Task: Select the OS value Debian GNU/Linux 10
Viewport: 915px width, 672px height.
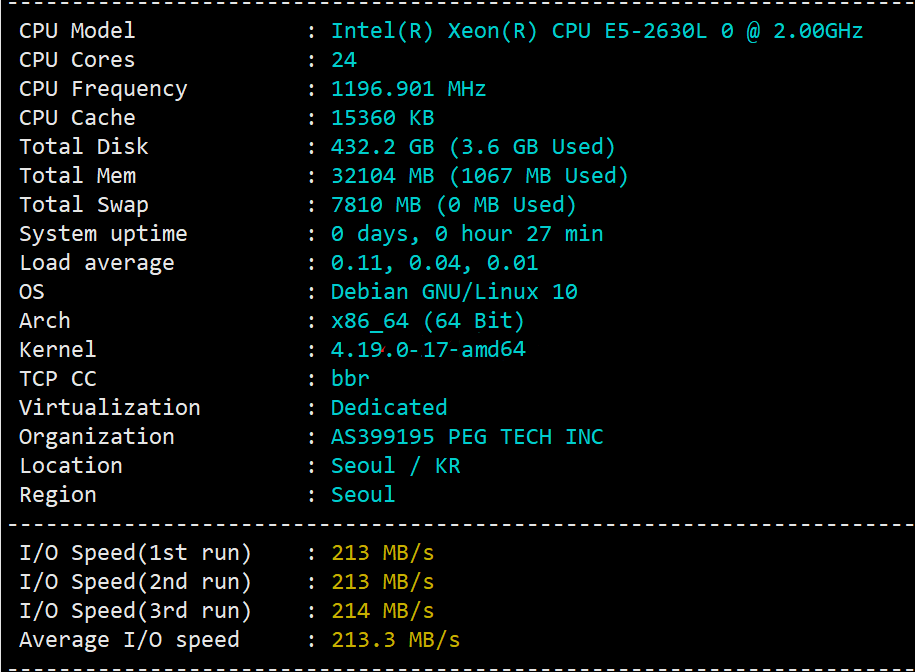Action: click(454, 292)
